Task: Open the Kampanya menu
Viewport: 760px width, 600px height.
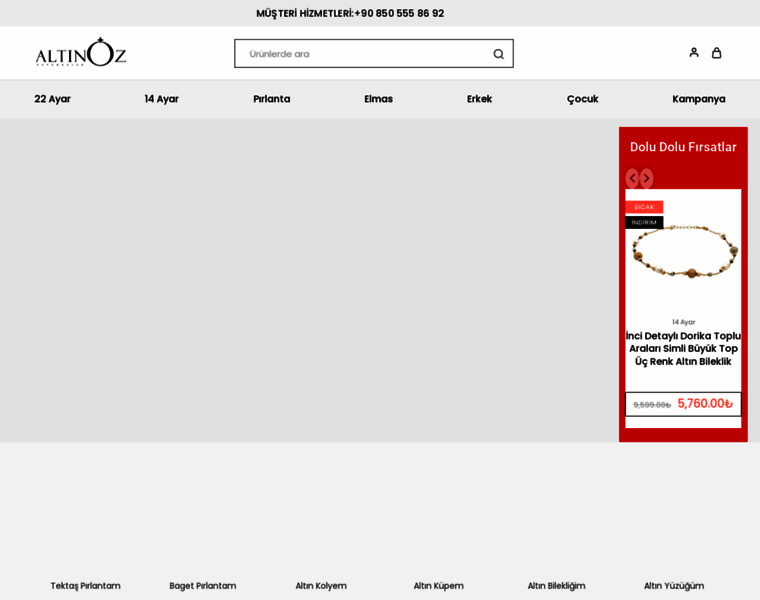Action: pos(698,99)
